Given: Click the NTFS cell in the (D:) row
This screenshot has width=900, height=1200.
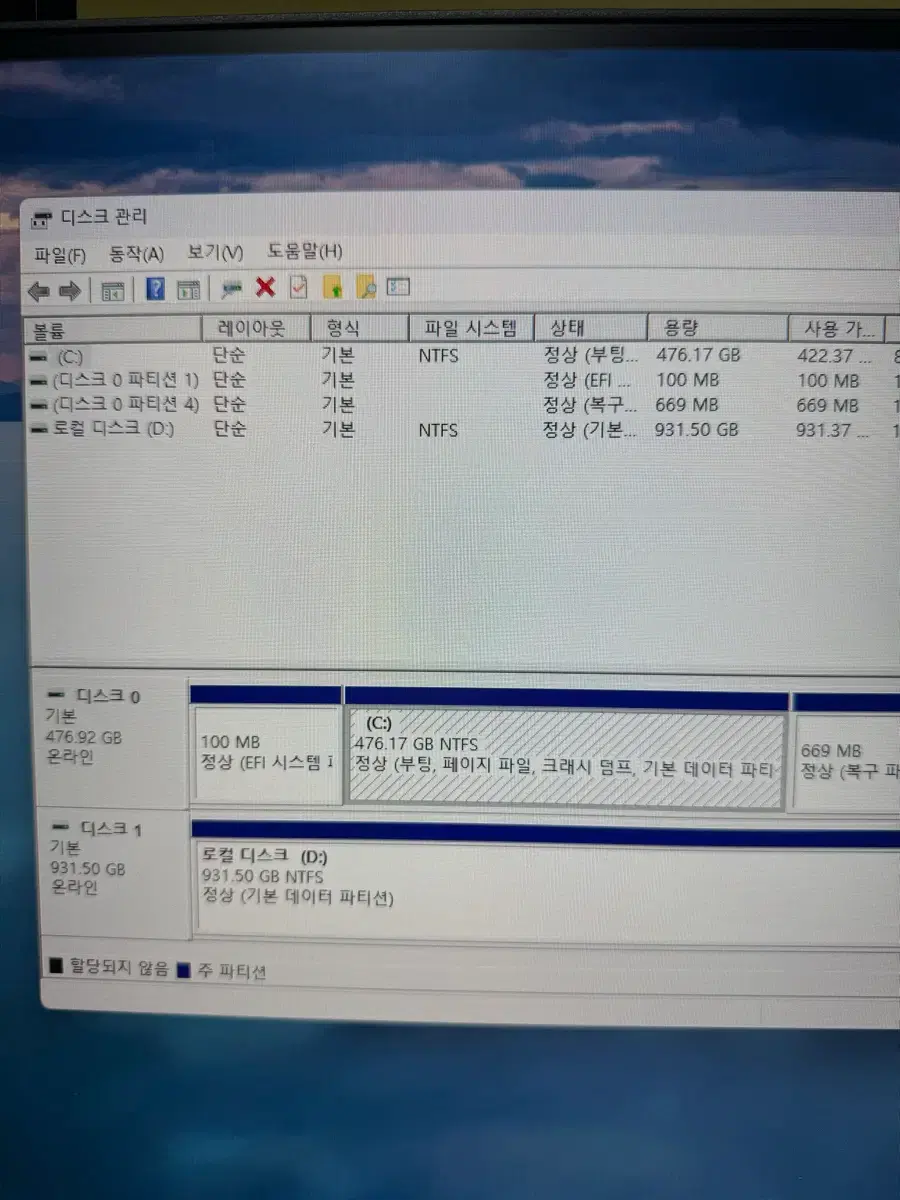Looking at the screenshot, I should (439, 430).
